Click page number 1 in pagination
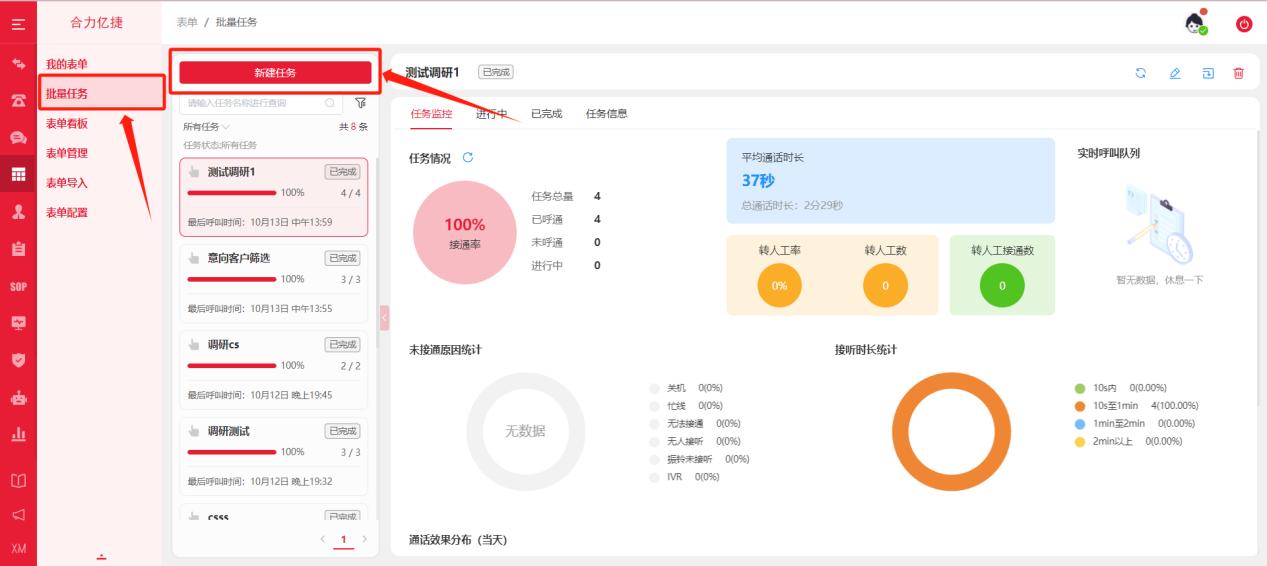The image size is (1267, 566). tap(343, 540)
